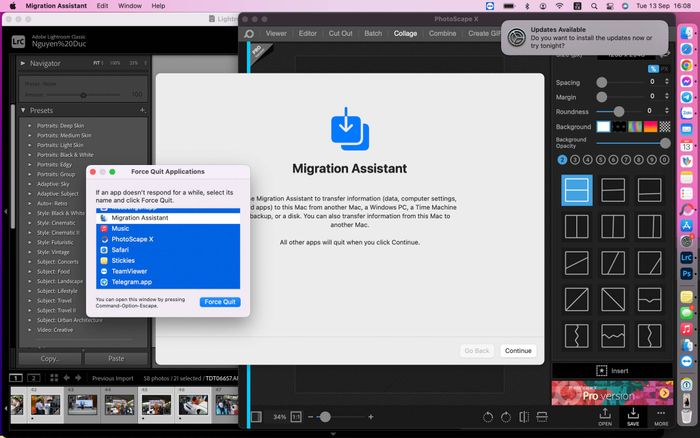
Task: Click the forward arrow in Lightroom filmstrip bar
Action: 78,378
